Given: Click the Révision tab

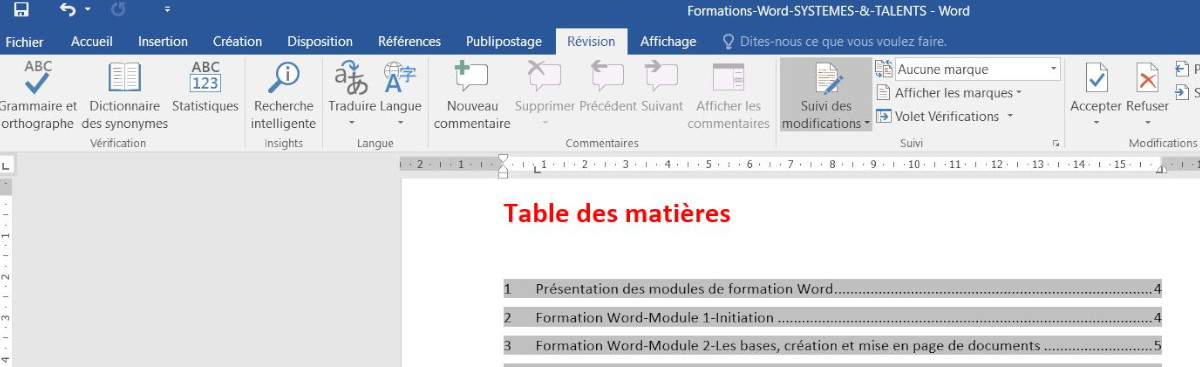Looking at the screenshot, I should pyautogui.click(x=591, y=42).
